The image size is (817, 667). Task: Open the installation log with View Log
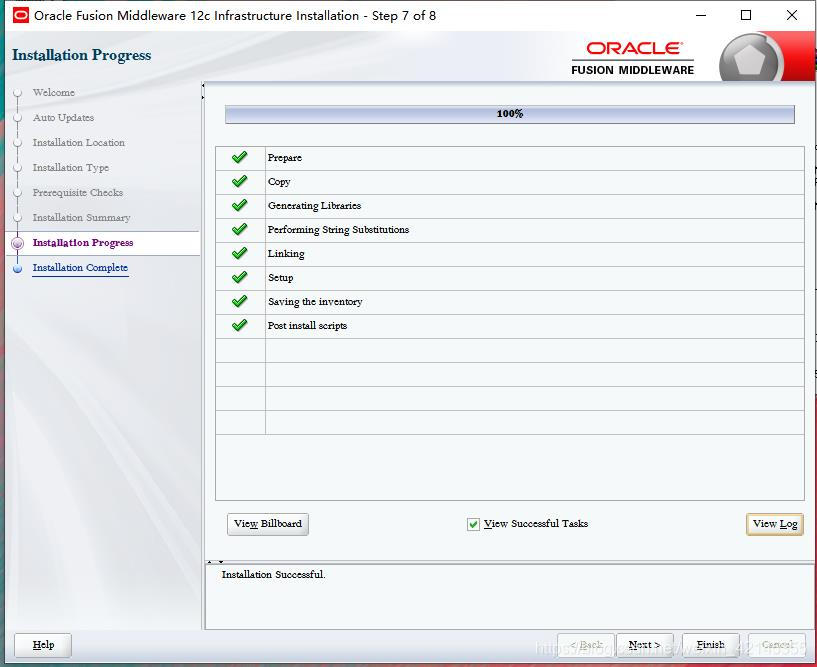tap(775, 524)
